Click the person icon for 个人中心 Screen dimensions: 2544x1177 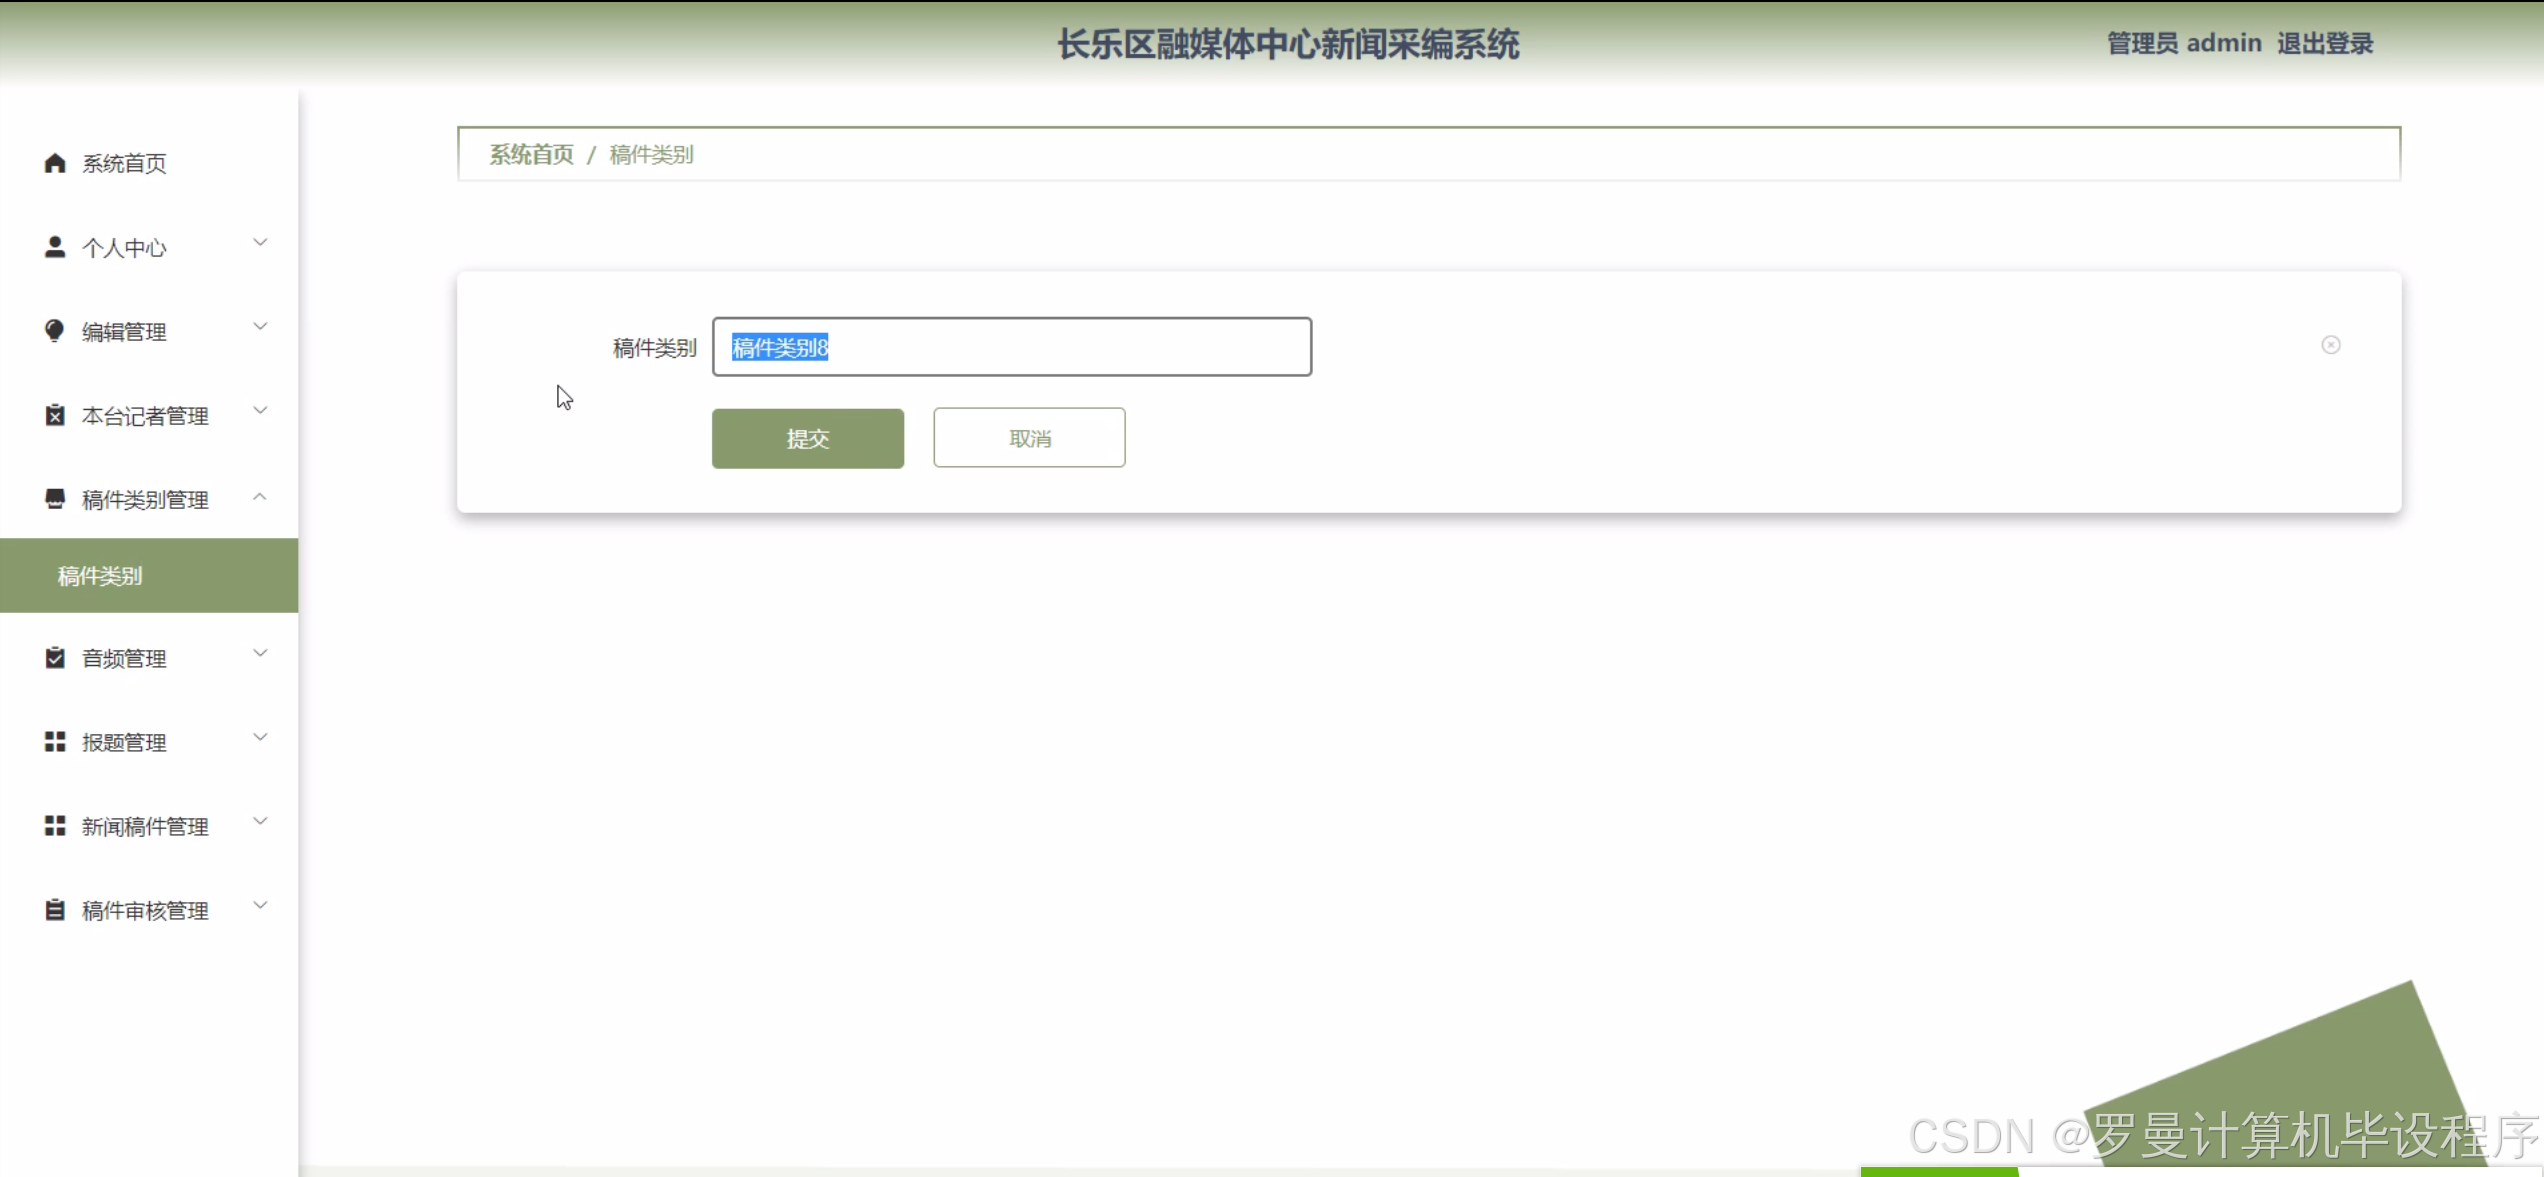click(x=55, y=247)
